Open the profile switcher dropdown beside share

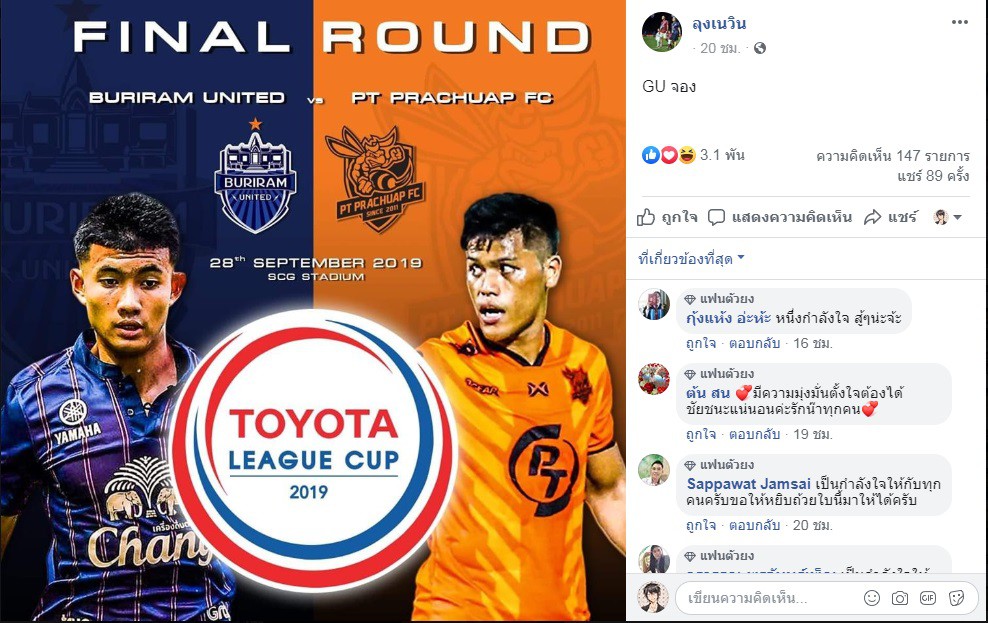click(x=948, y=217)
